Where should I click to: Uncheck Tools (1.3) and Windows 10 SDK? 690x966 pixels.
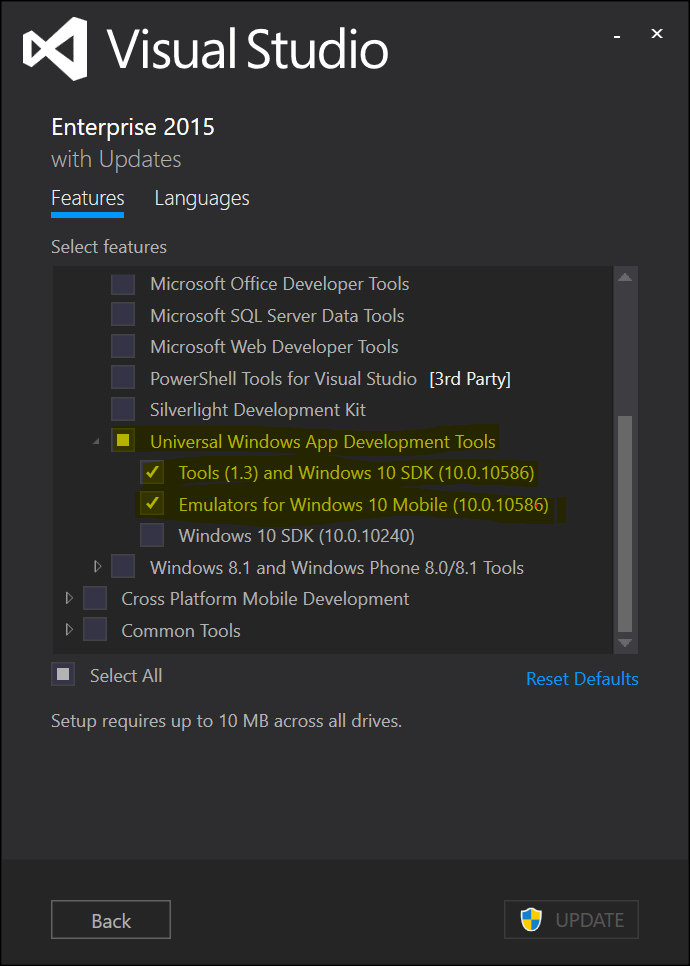point(152,473)
